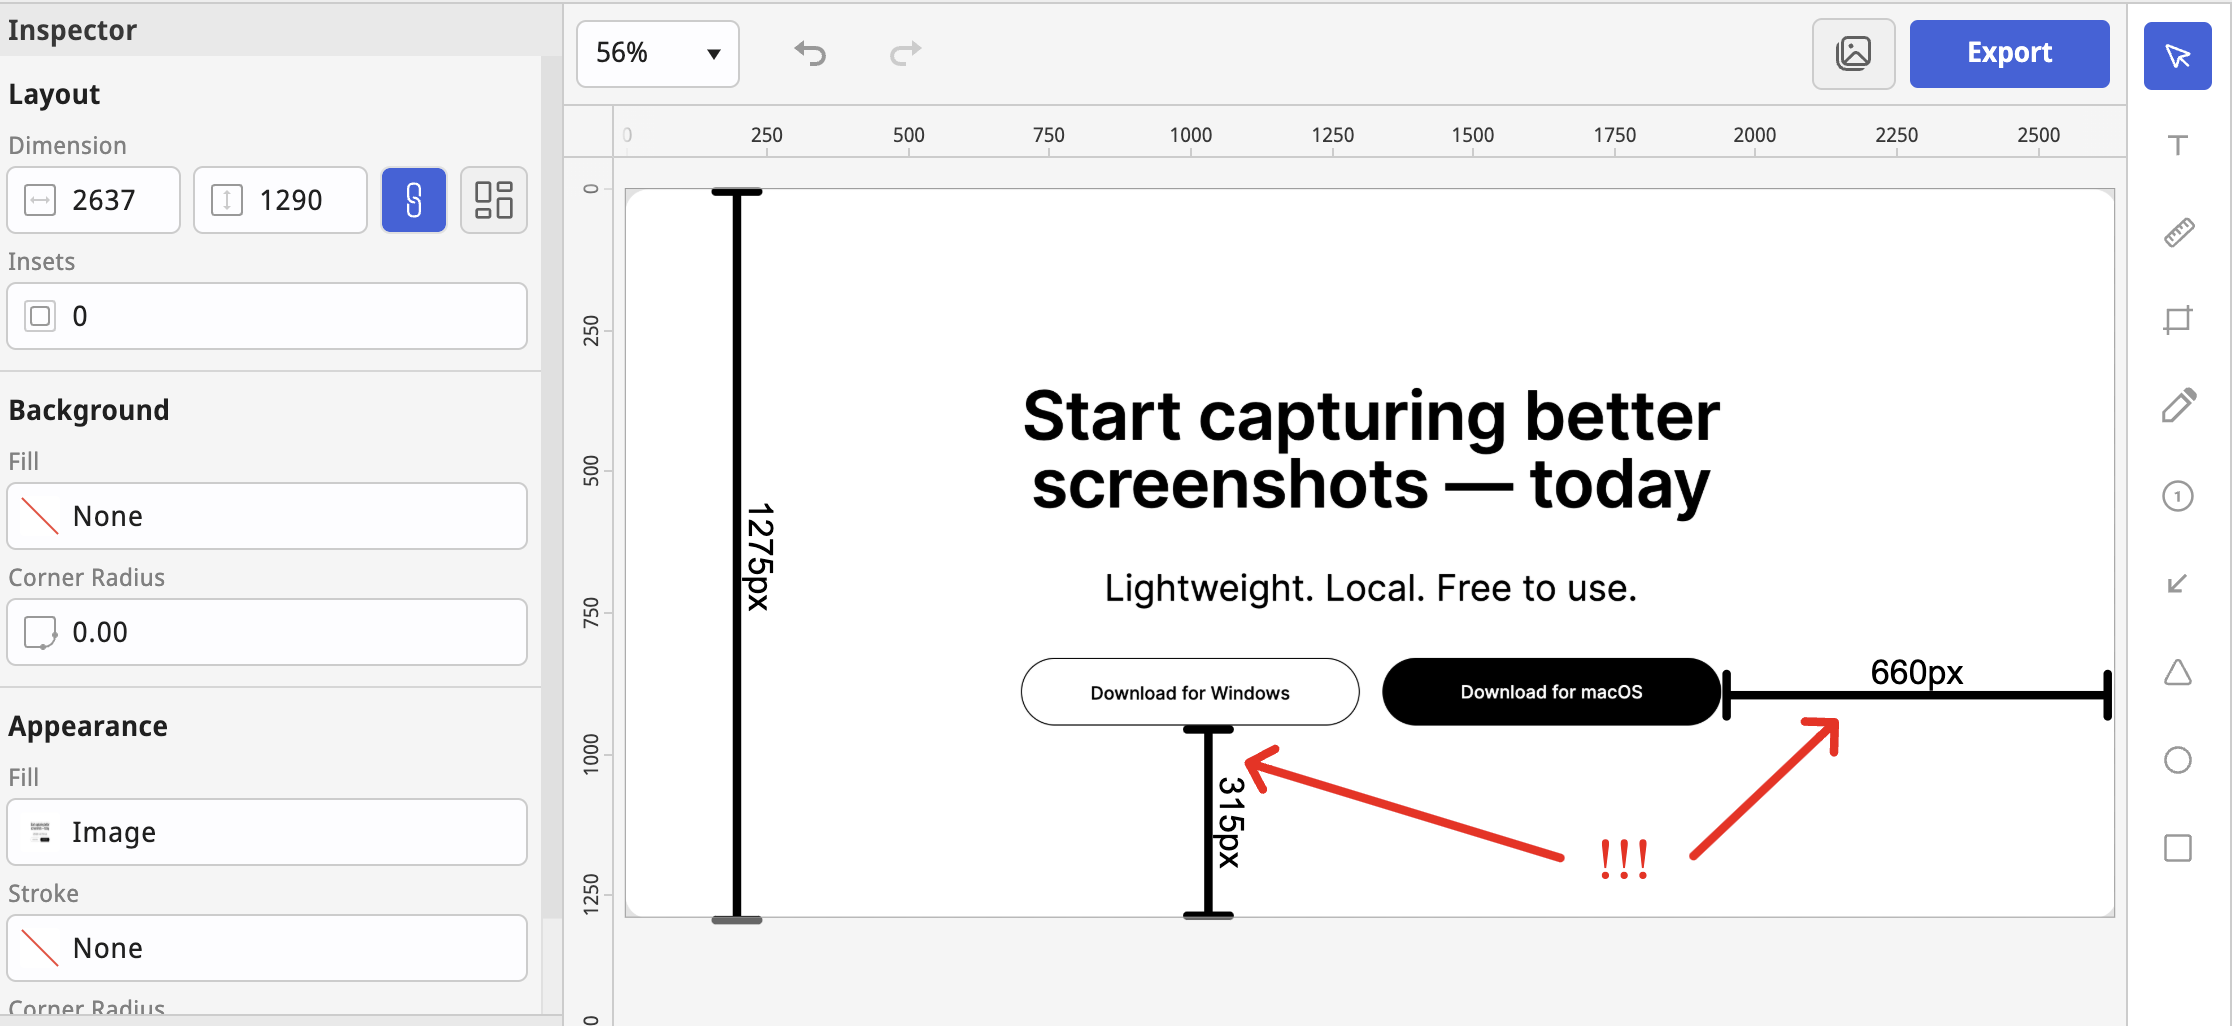Select the Text tool
This screenshot has height=1026, width=2232.
pos(2177,146)
